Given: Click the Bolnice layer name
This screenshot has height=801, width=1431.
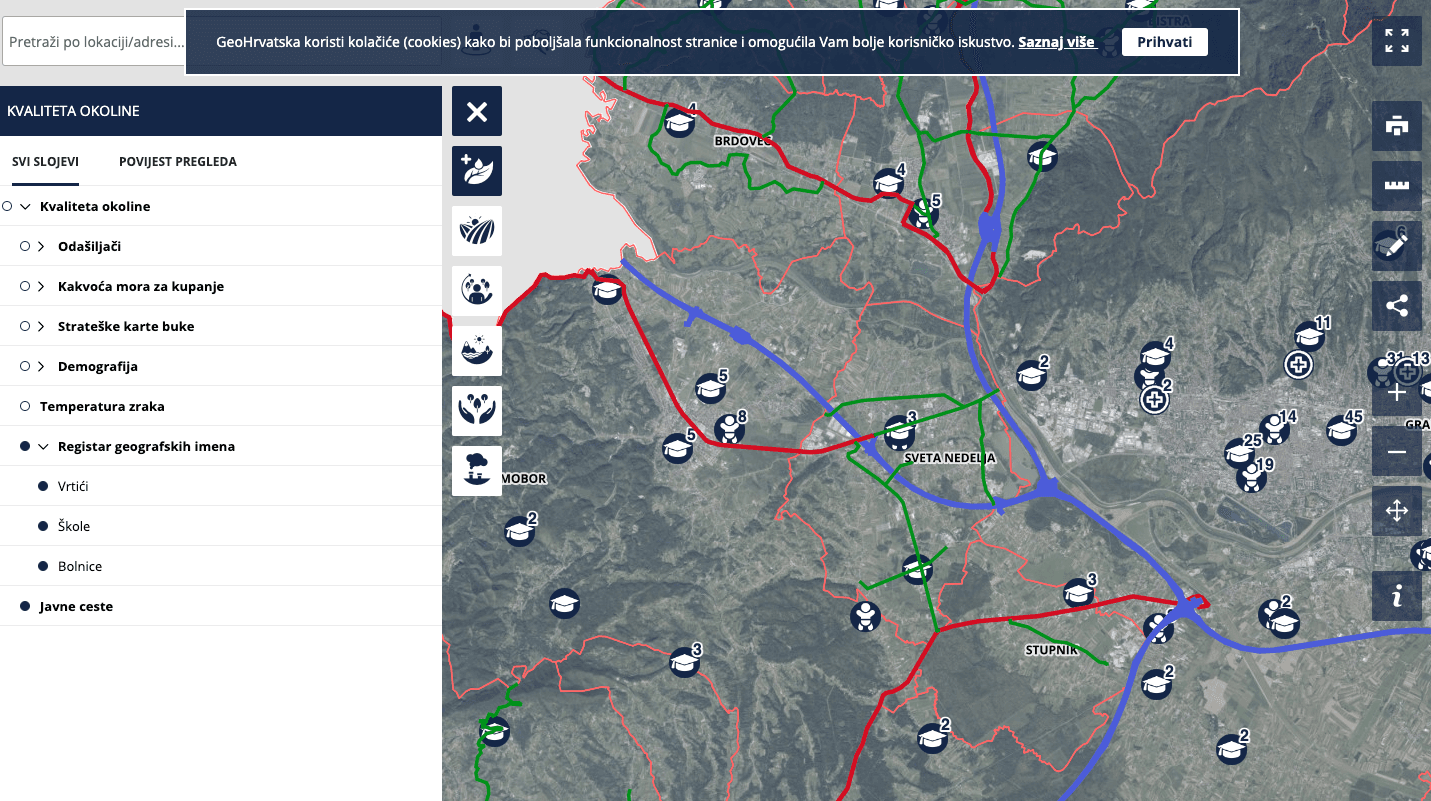Looking at the screenshot, I should 80,566.
